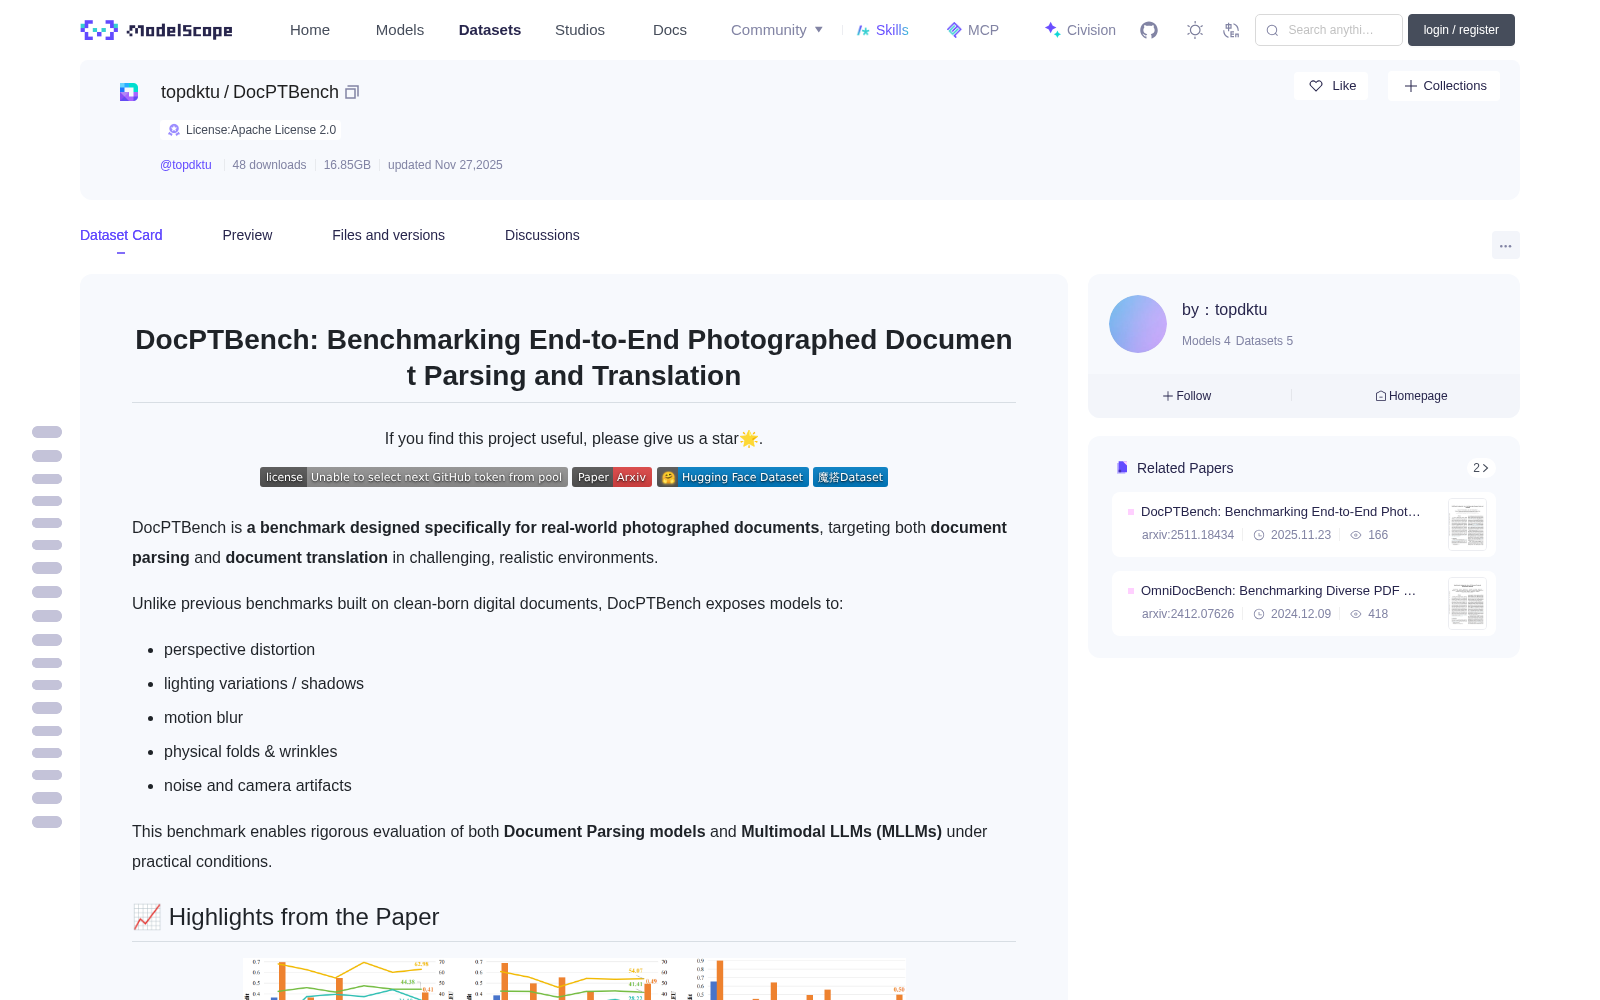1600x1000 pixels.
Task: Focus the Search anything input field
Action: click(1329, 30)
